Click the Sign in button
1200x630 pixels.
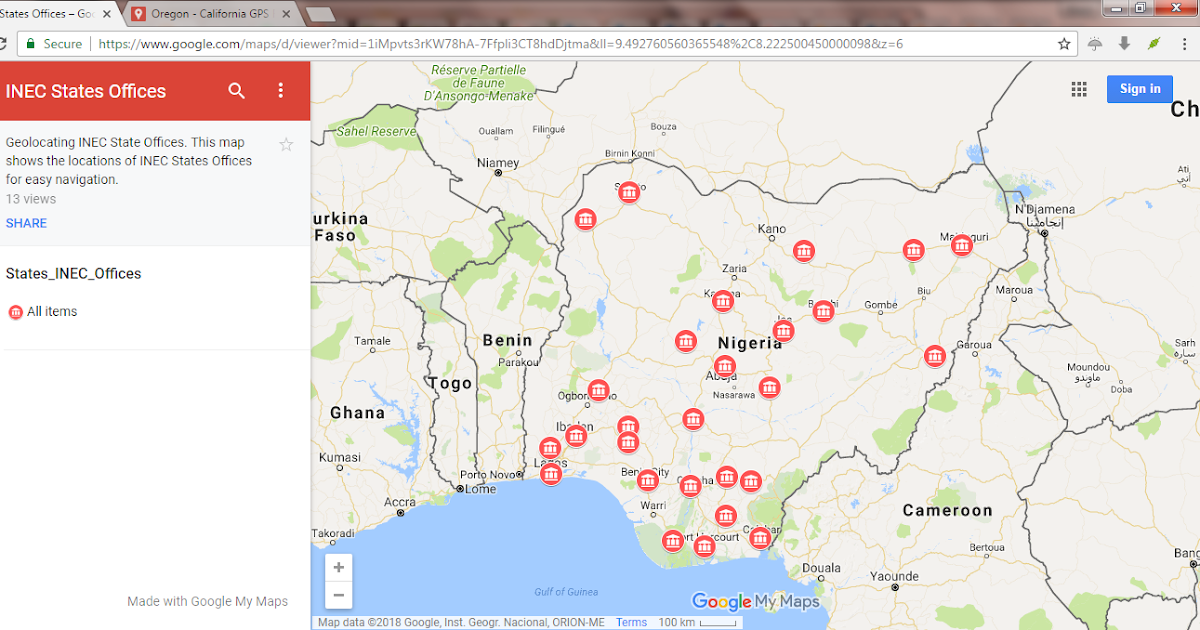[x=1139, y=88]
